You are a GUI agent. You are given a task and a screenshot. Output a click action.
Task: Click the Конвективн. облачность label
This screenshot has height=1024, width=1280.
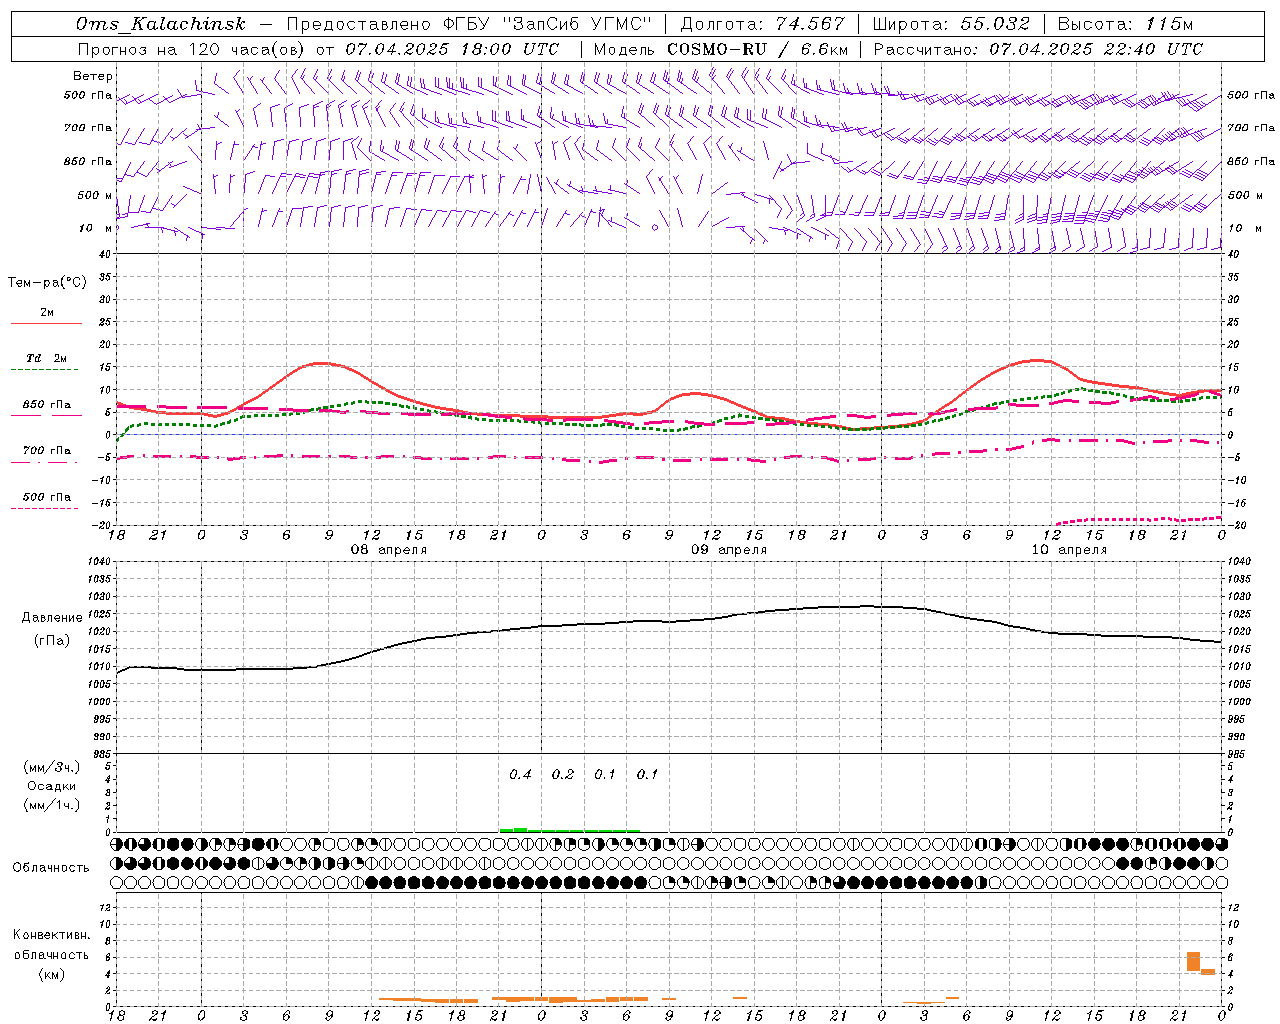51,945
